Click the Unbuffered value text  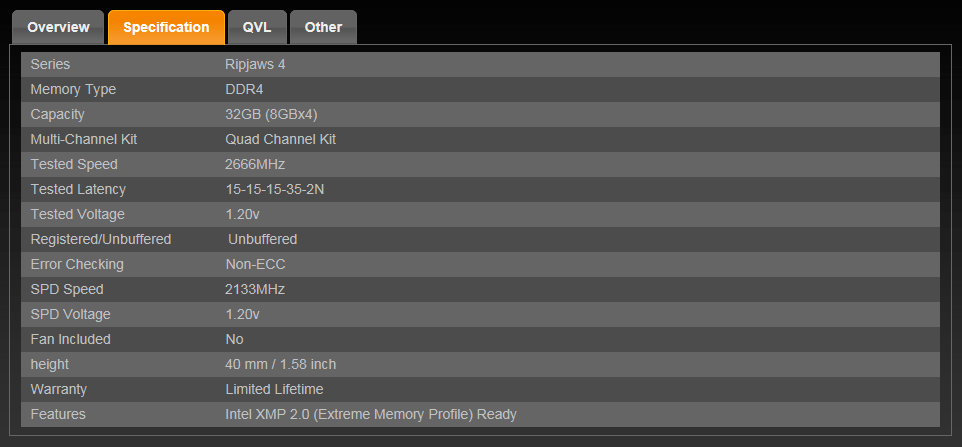point(262,239)
